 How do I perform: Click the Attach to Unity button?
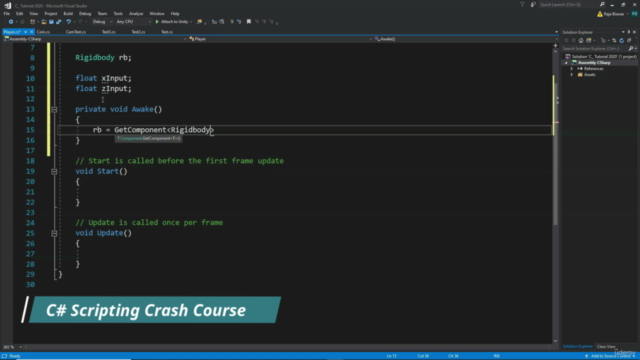click(x=173, y=22)
